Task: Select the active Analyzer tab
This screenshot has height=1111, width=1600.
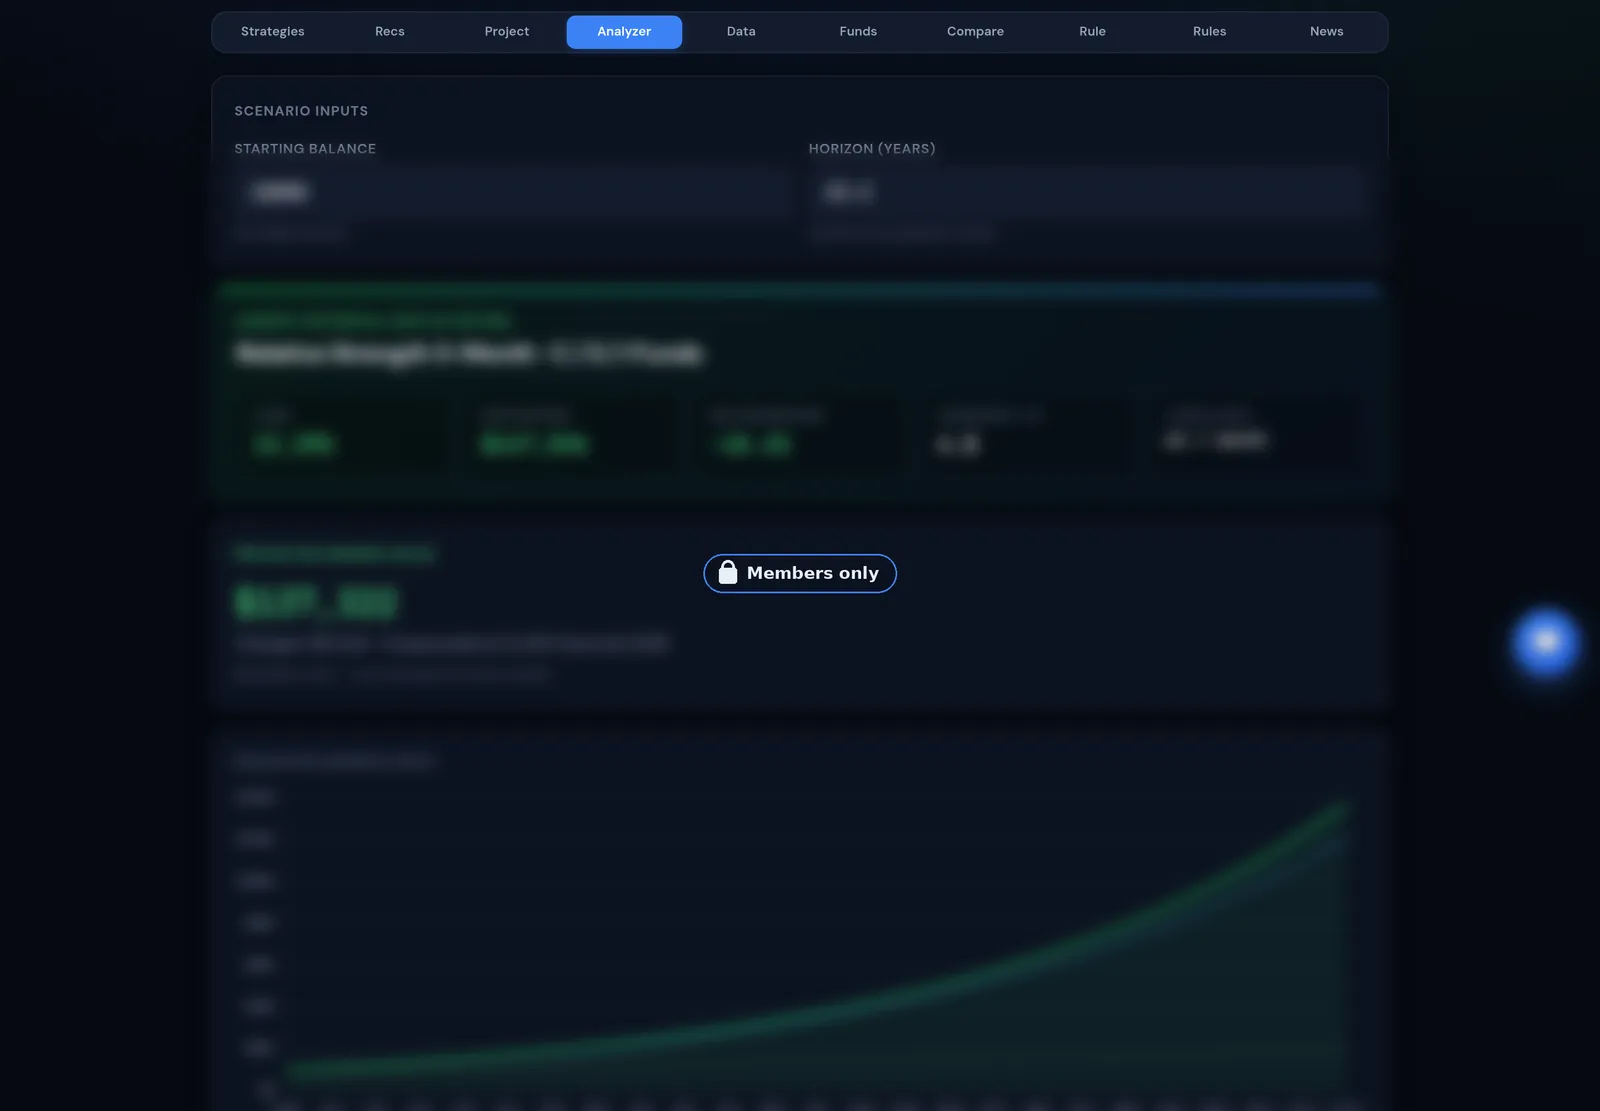Action: [x=624, y=32]
